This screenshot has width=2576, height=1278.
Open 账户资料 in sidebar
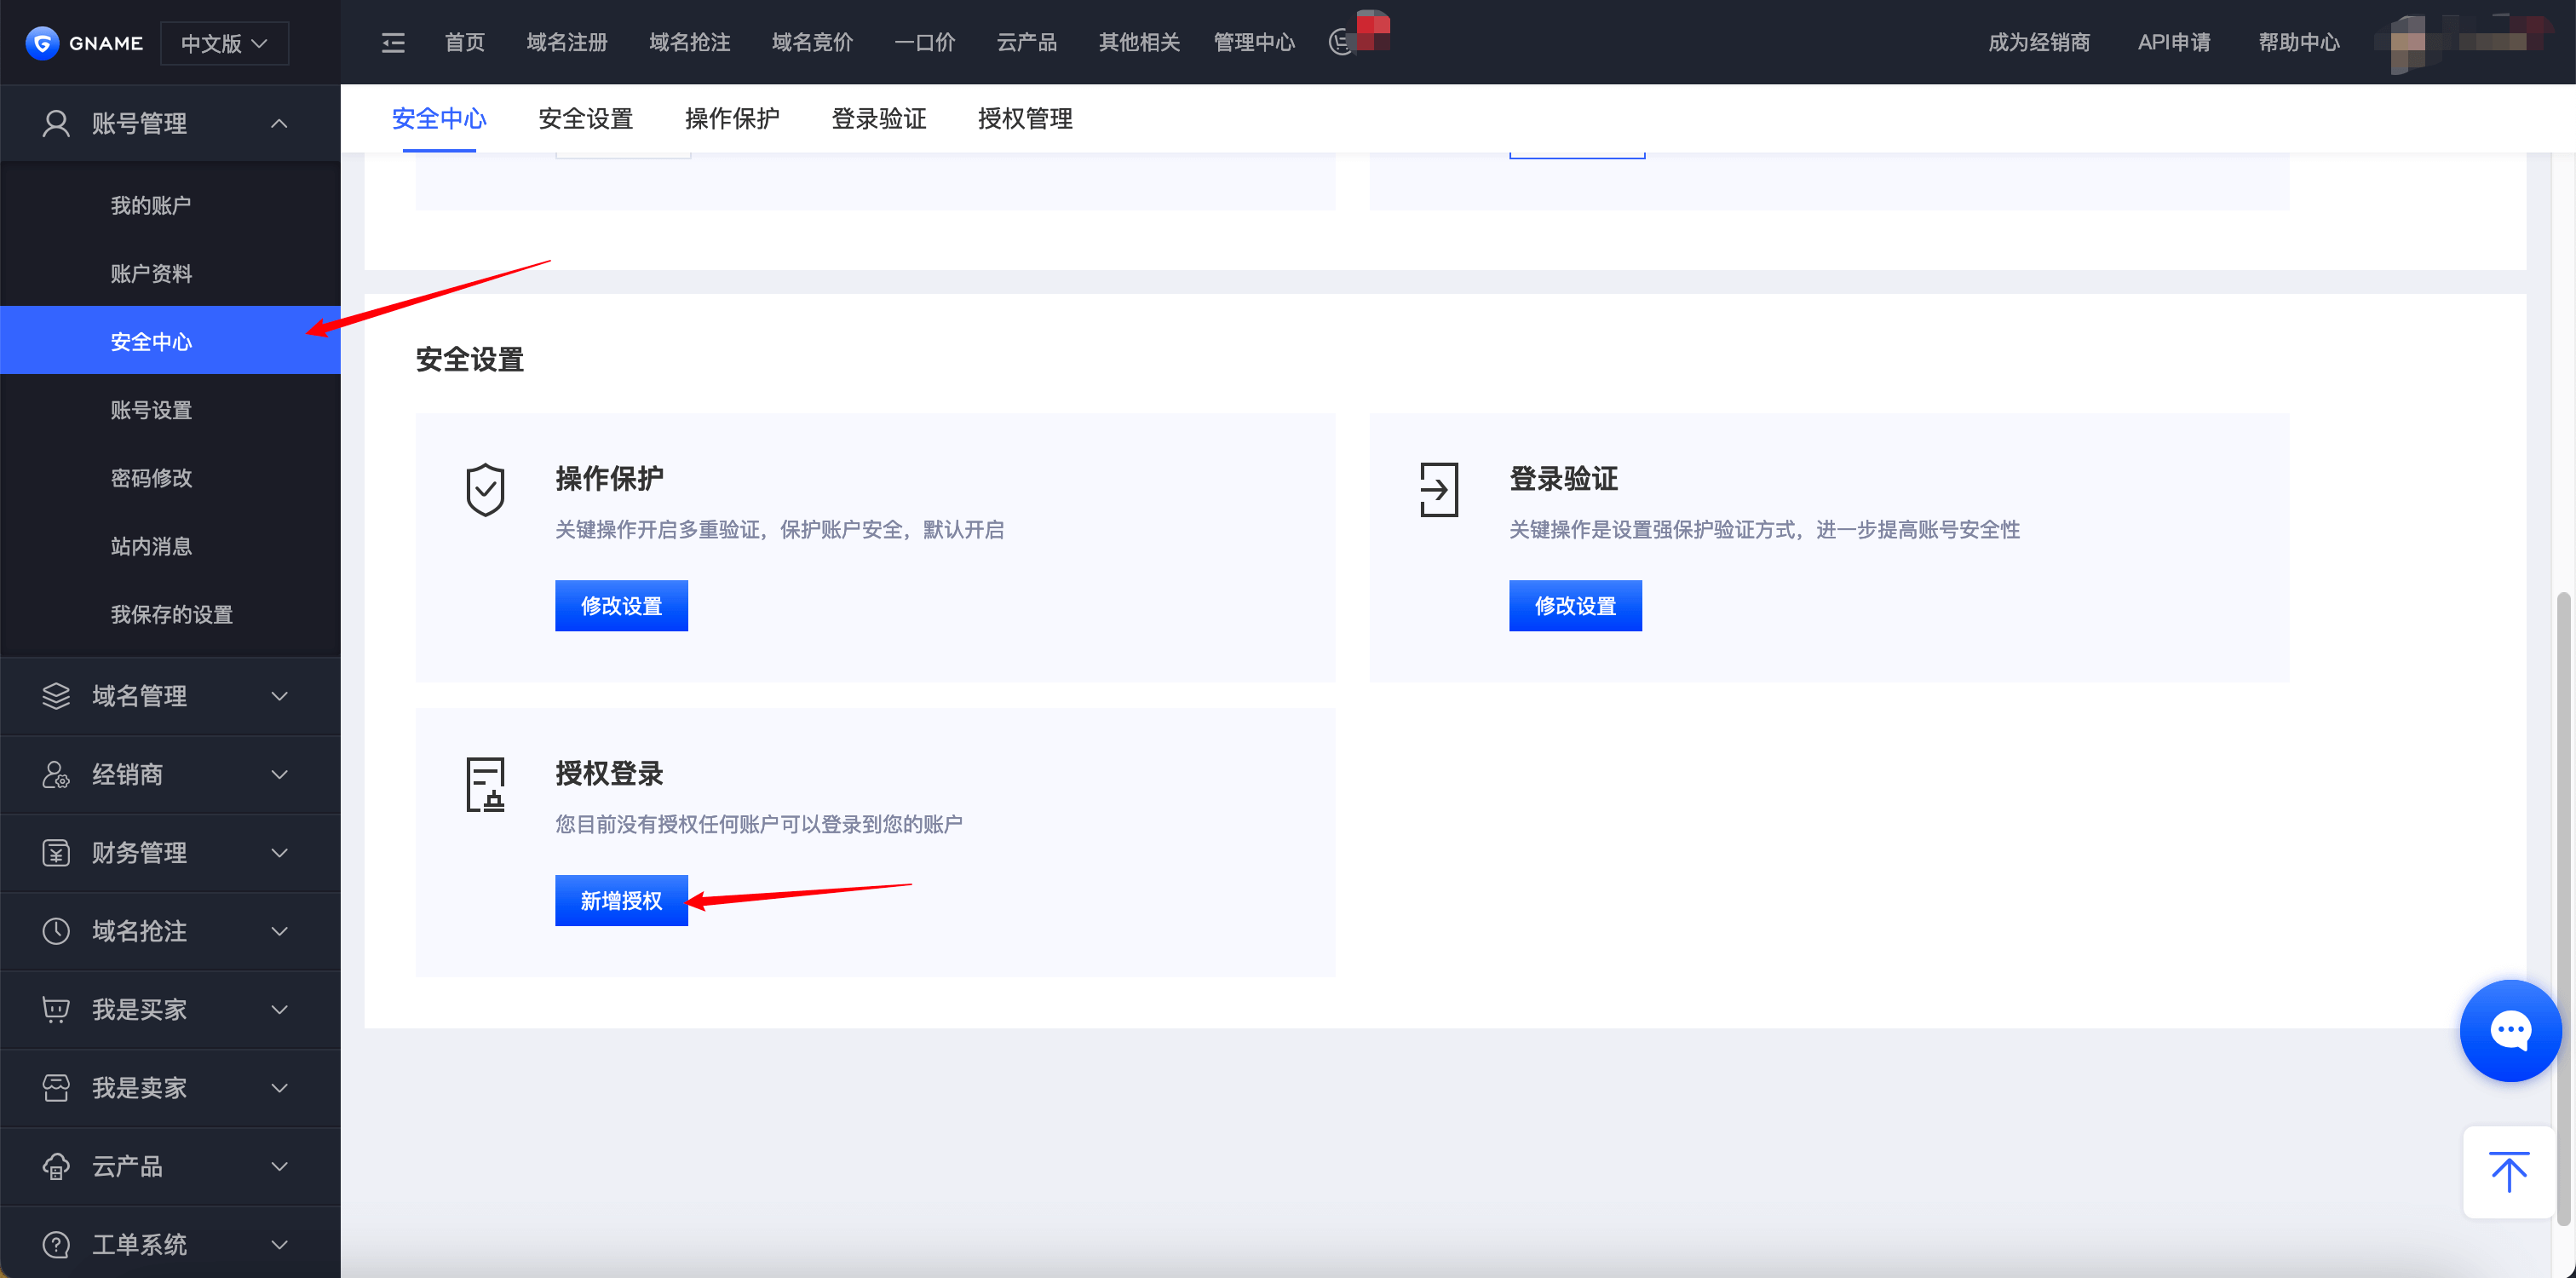coord(151,273)
